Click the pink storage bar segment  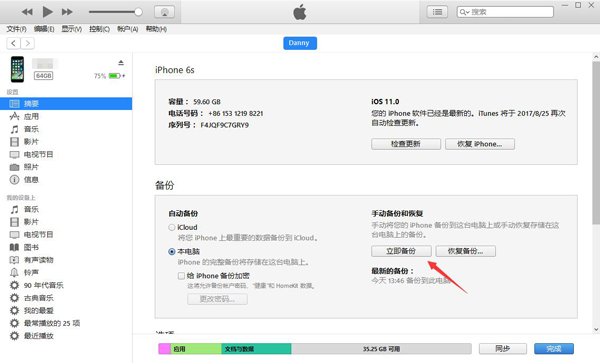pos(165,348)
